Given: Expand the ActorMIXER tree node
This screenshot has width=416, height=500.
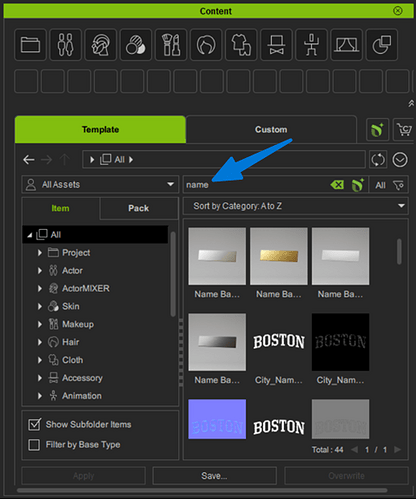Looking at the screenshot, I should 40,288.
